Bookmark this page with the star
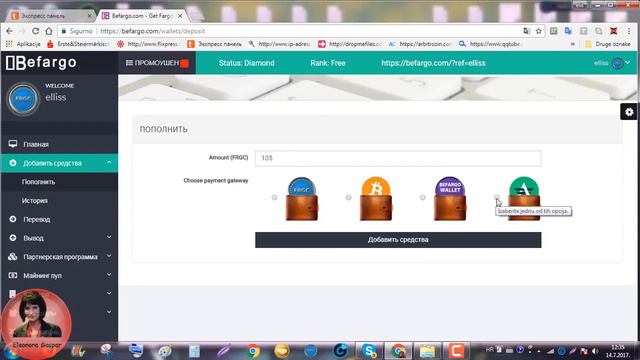The image size is (640, 360). pos(539,31)
